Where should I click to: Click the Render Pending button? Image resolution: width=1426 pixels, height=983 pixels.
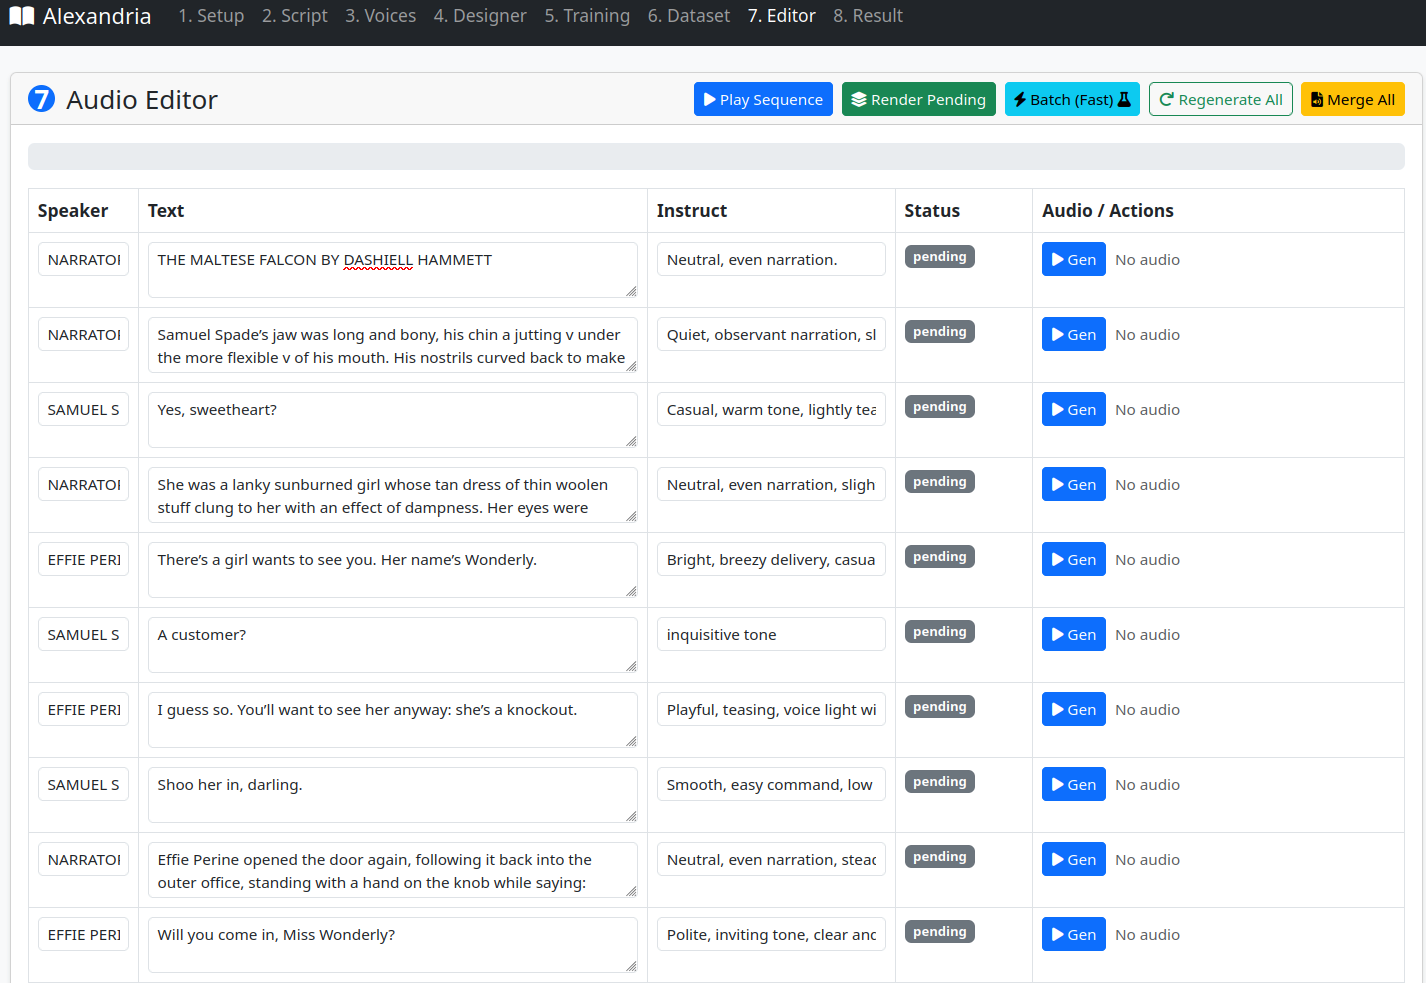coord(918,99)
